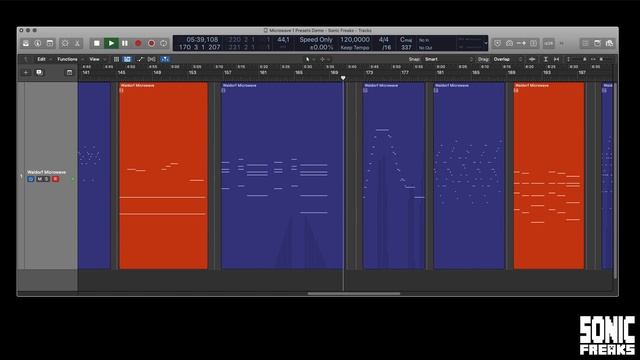Pause playback with the Pause button
The image size is (640, 360).
(x=125, y=43)
